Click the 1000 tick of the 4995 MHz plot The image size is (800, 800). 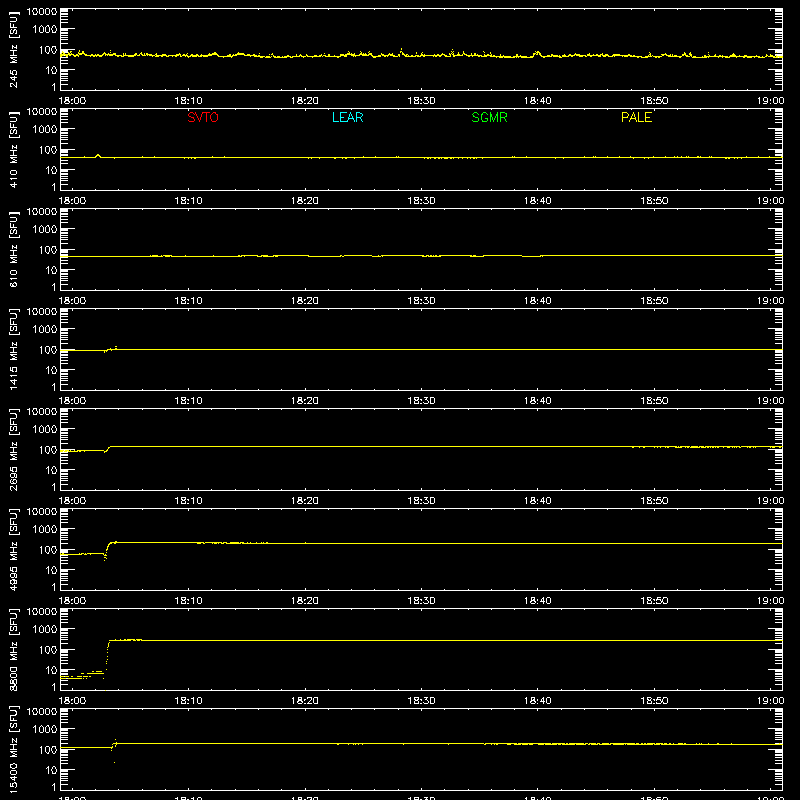(x=45, y=530)
